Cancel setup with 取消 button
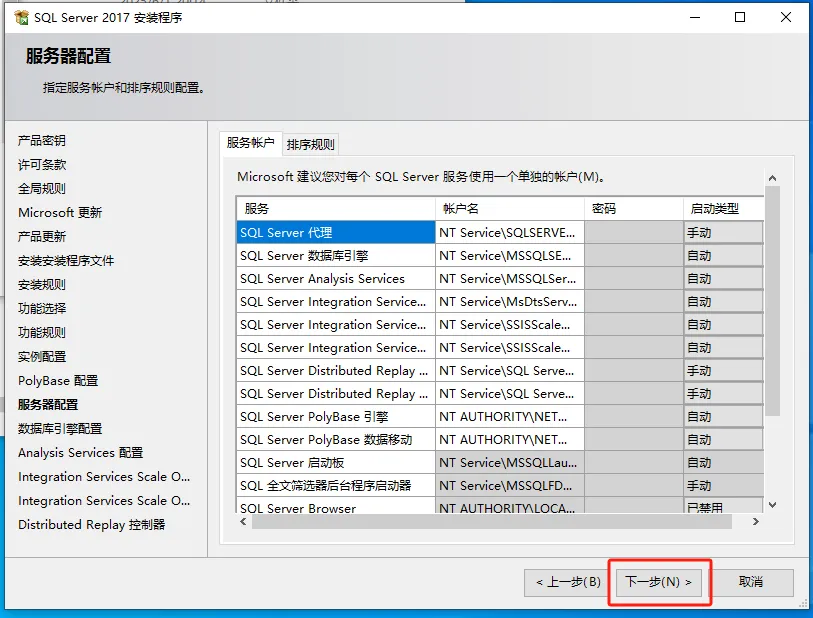 coord(751,582)
